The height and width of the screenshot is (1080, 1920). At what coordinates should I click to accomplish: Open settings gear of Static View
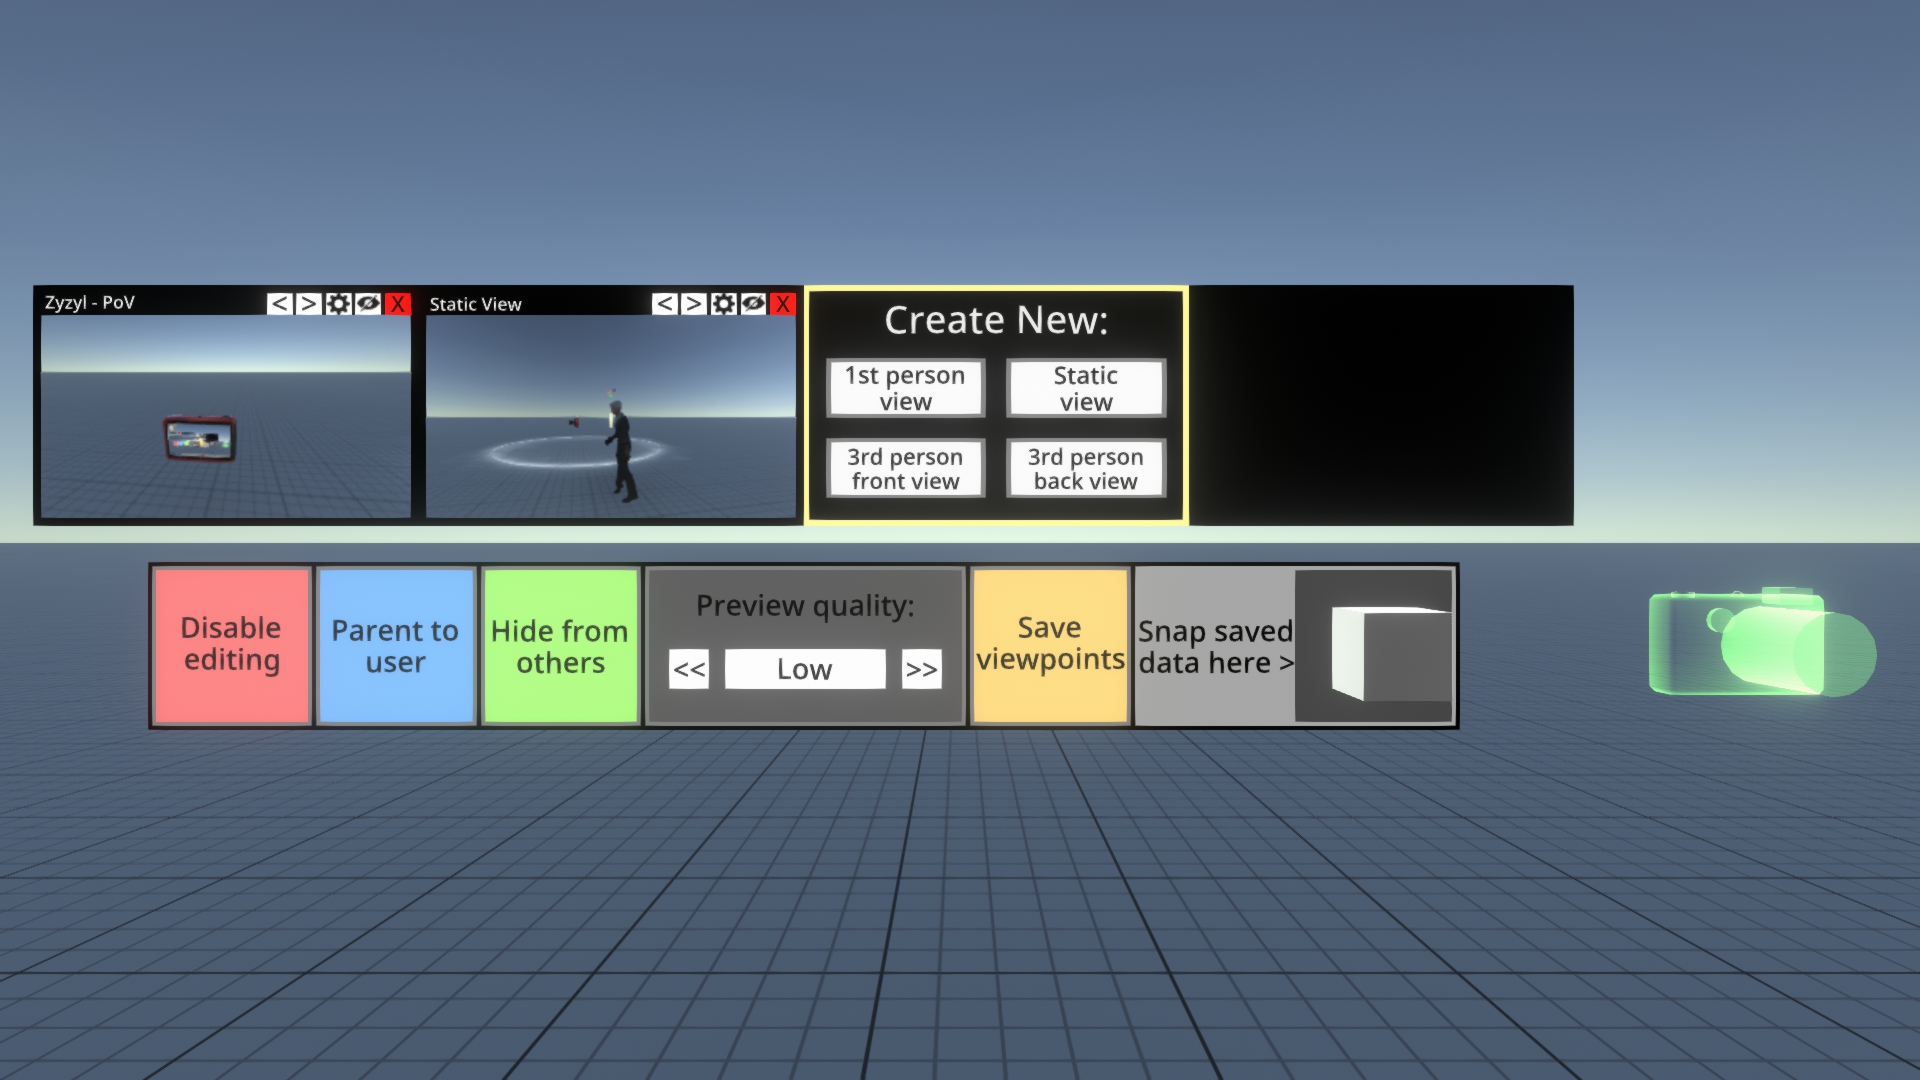tap(723, 303)
